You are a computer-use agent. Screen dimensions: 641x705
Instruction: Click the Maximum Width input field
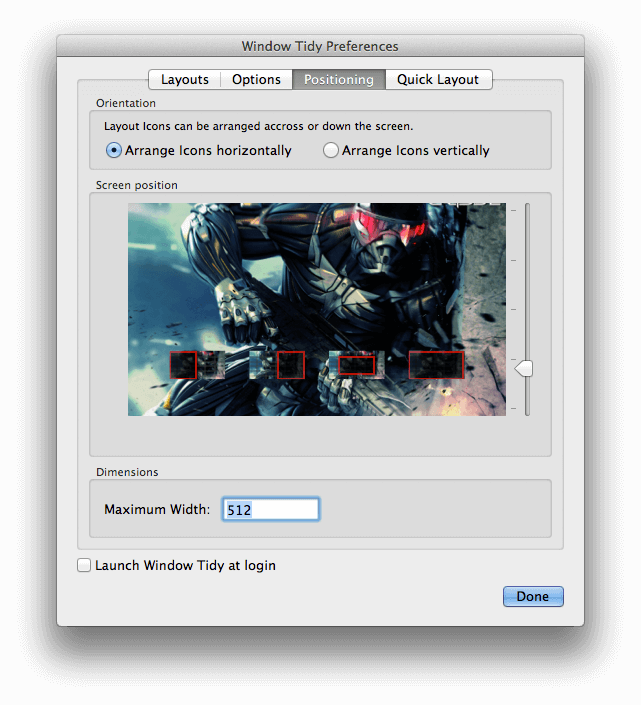click(271, 509)
